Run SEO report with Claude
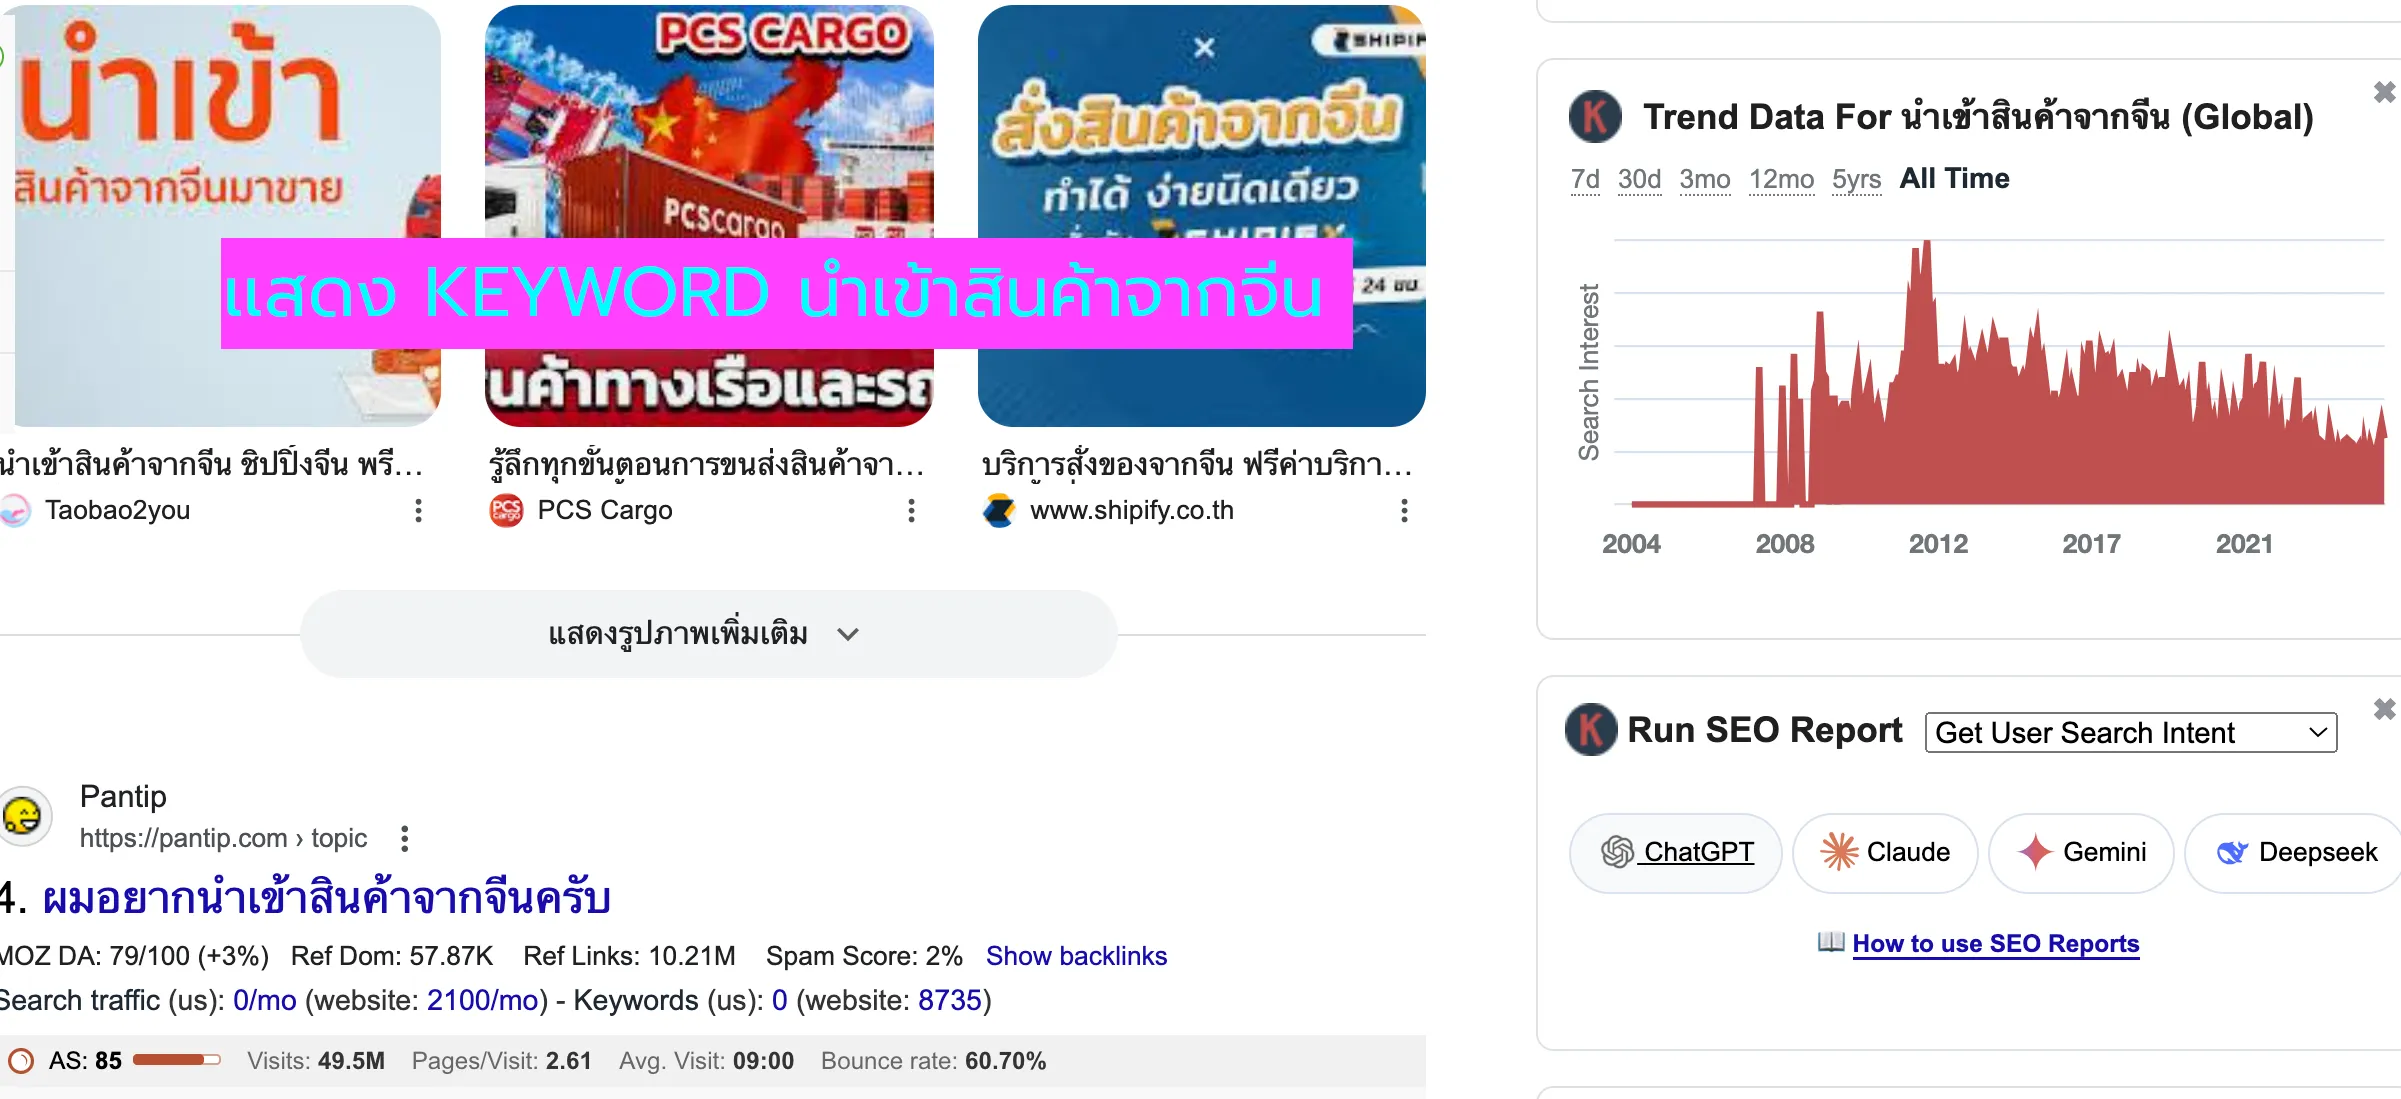 point(1885,852)
